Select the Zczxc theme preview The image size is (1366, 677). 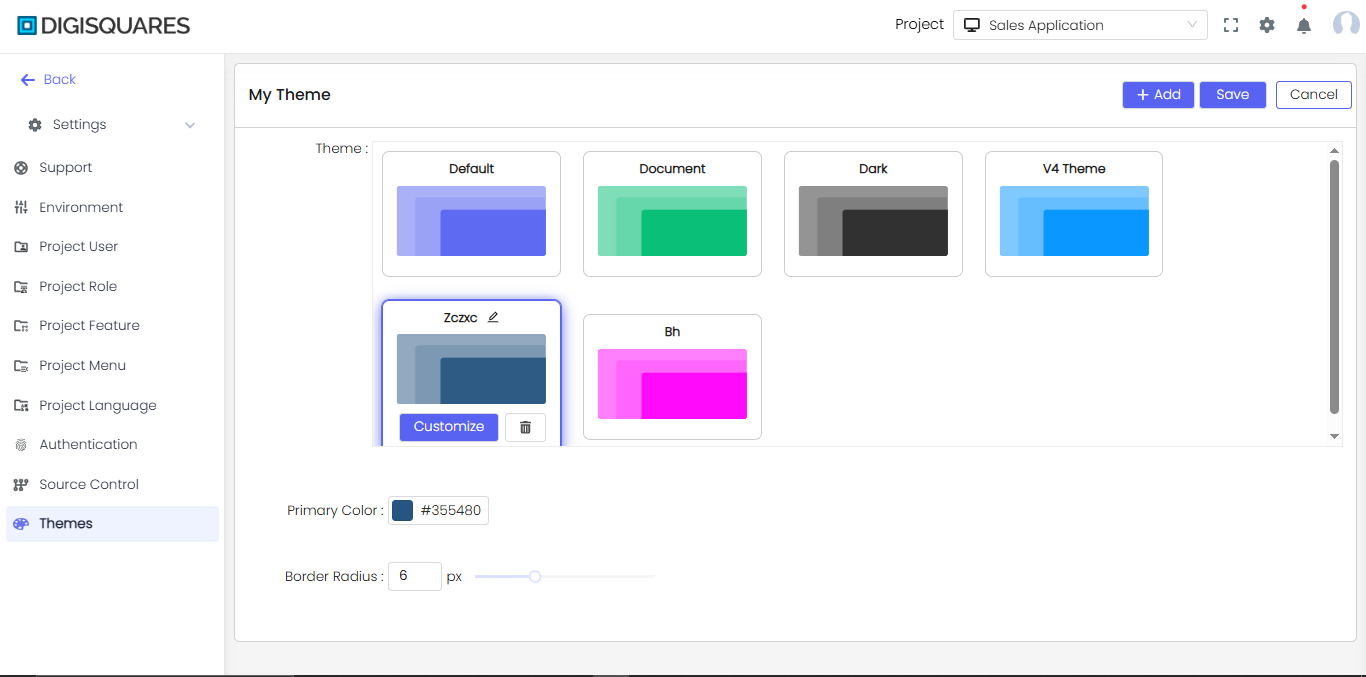click(471, 369)
